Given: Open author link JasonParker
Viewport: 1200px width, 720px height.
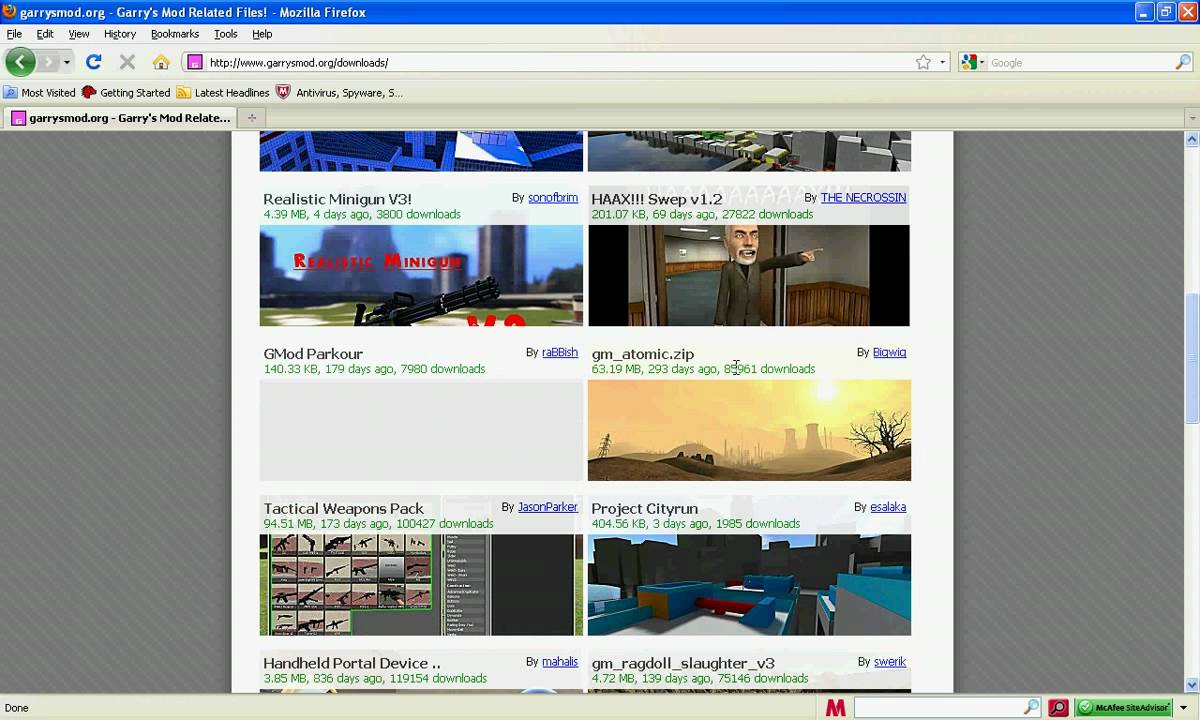Looking at the screenshot, I should pyautogui.click(x=547, y=507).
